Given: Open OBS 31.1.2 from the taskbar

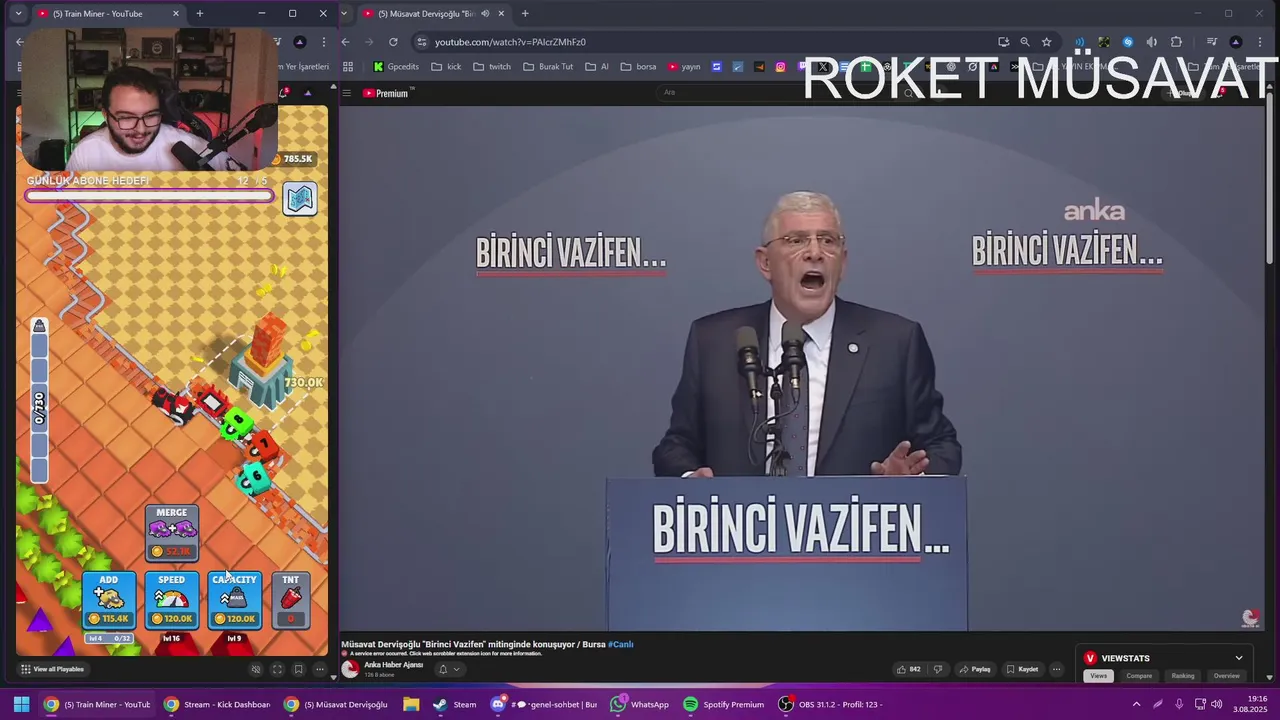Looking at the screenshot, I should 830,704.
